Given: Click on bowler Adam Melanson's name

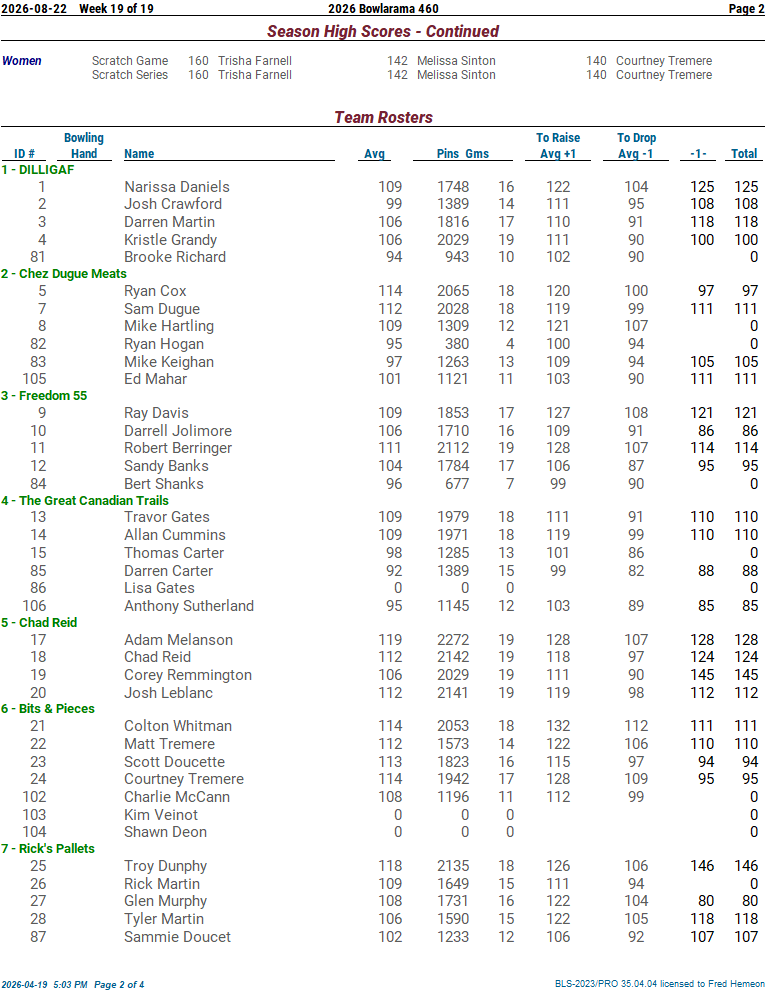Looking at the screenshot, I should (178, 640).
